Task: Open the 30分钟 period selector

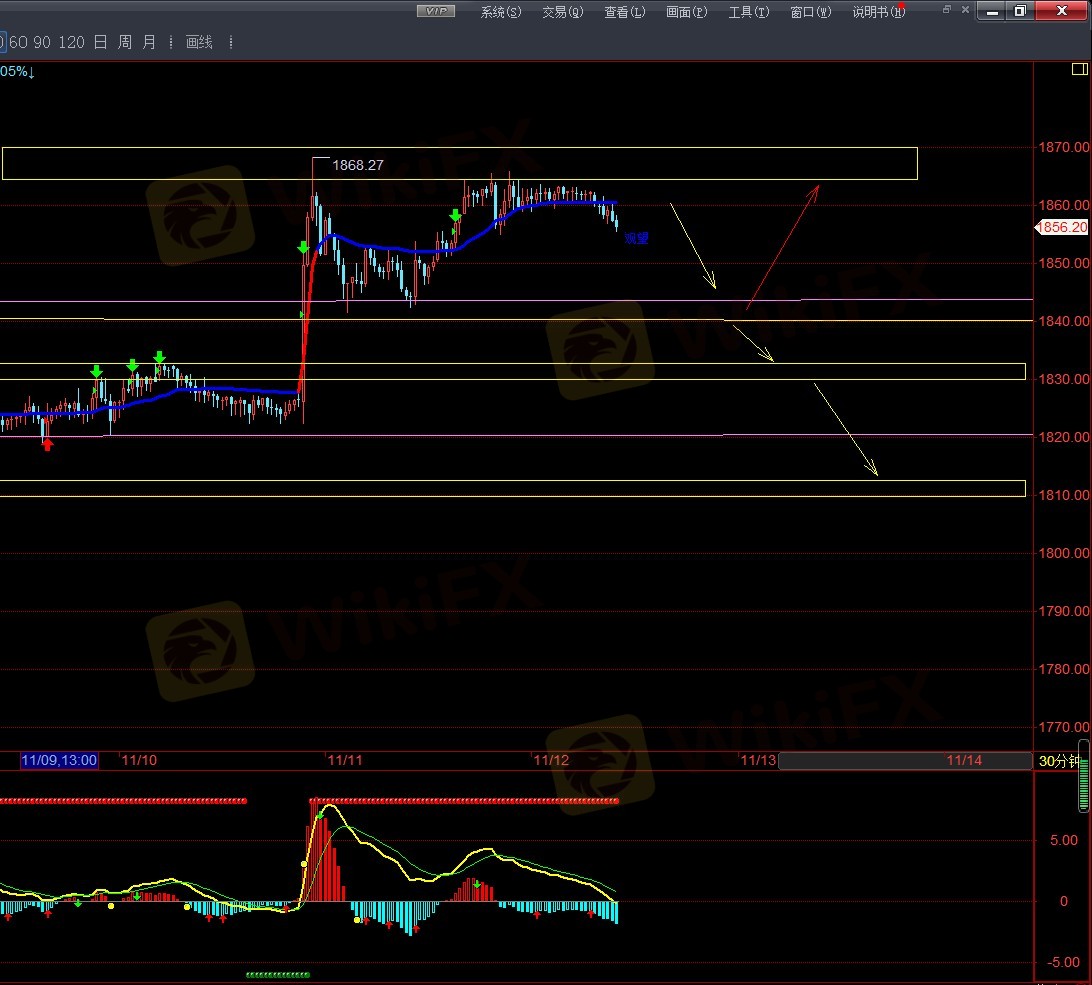Action: click(x=1059, y=761)
